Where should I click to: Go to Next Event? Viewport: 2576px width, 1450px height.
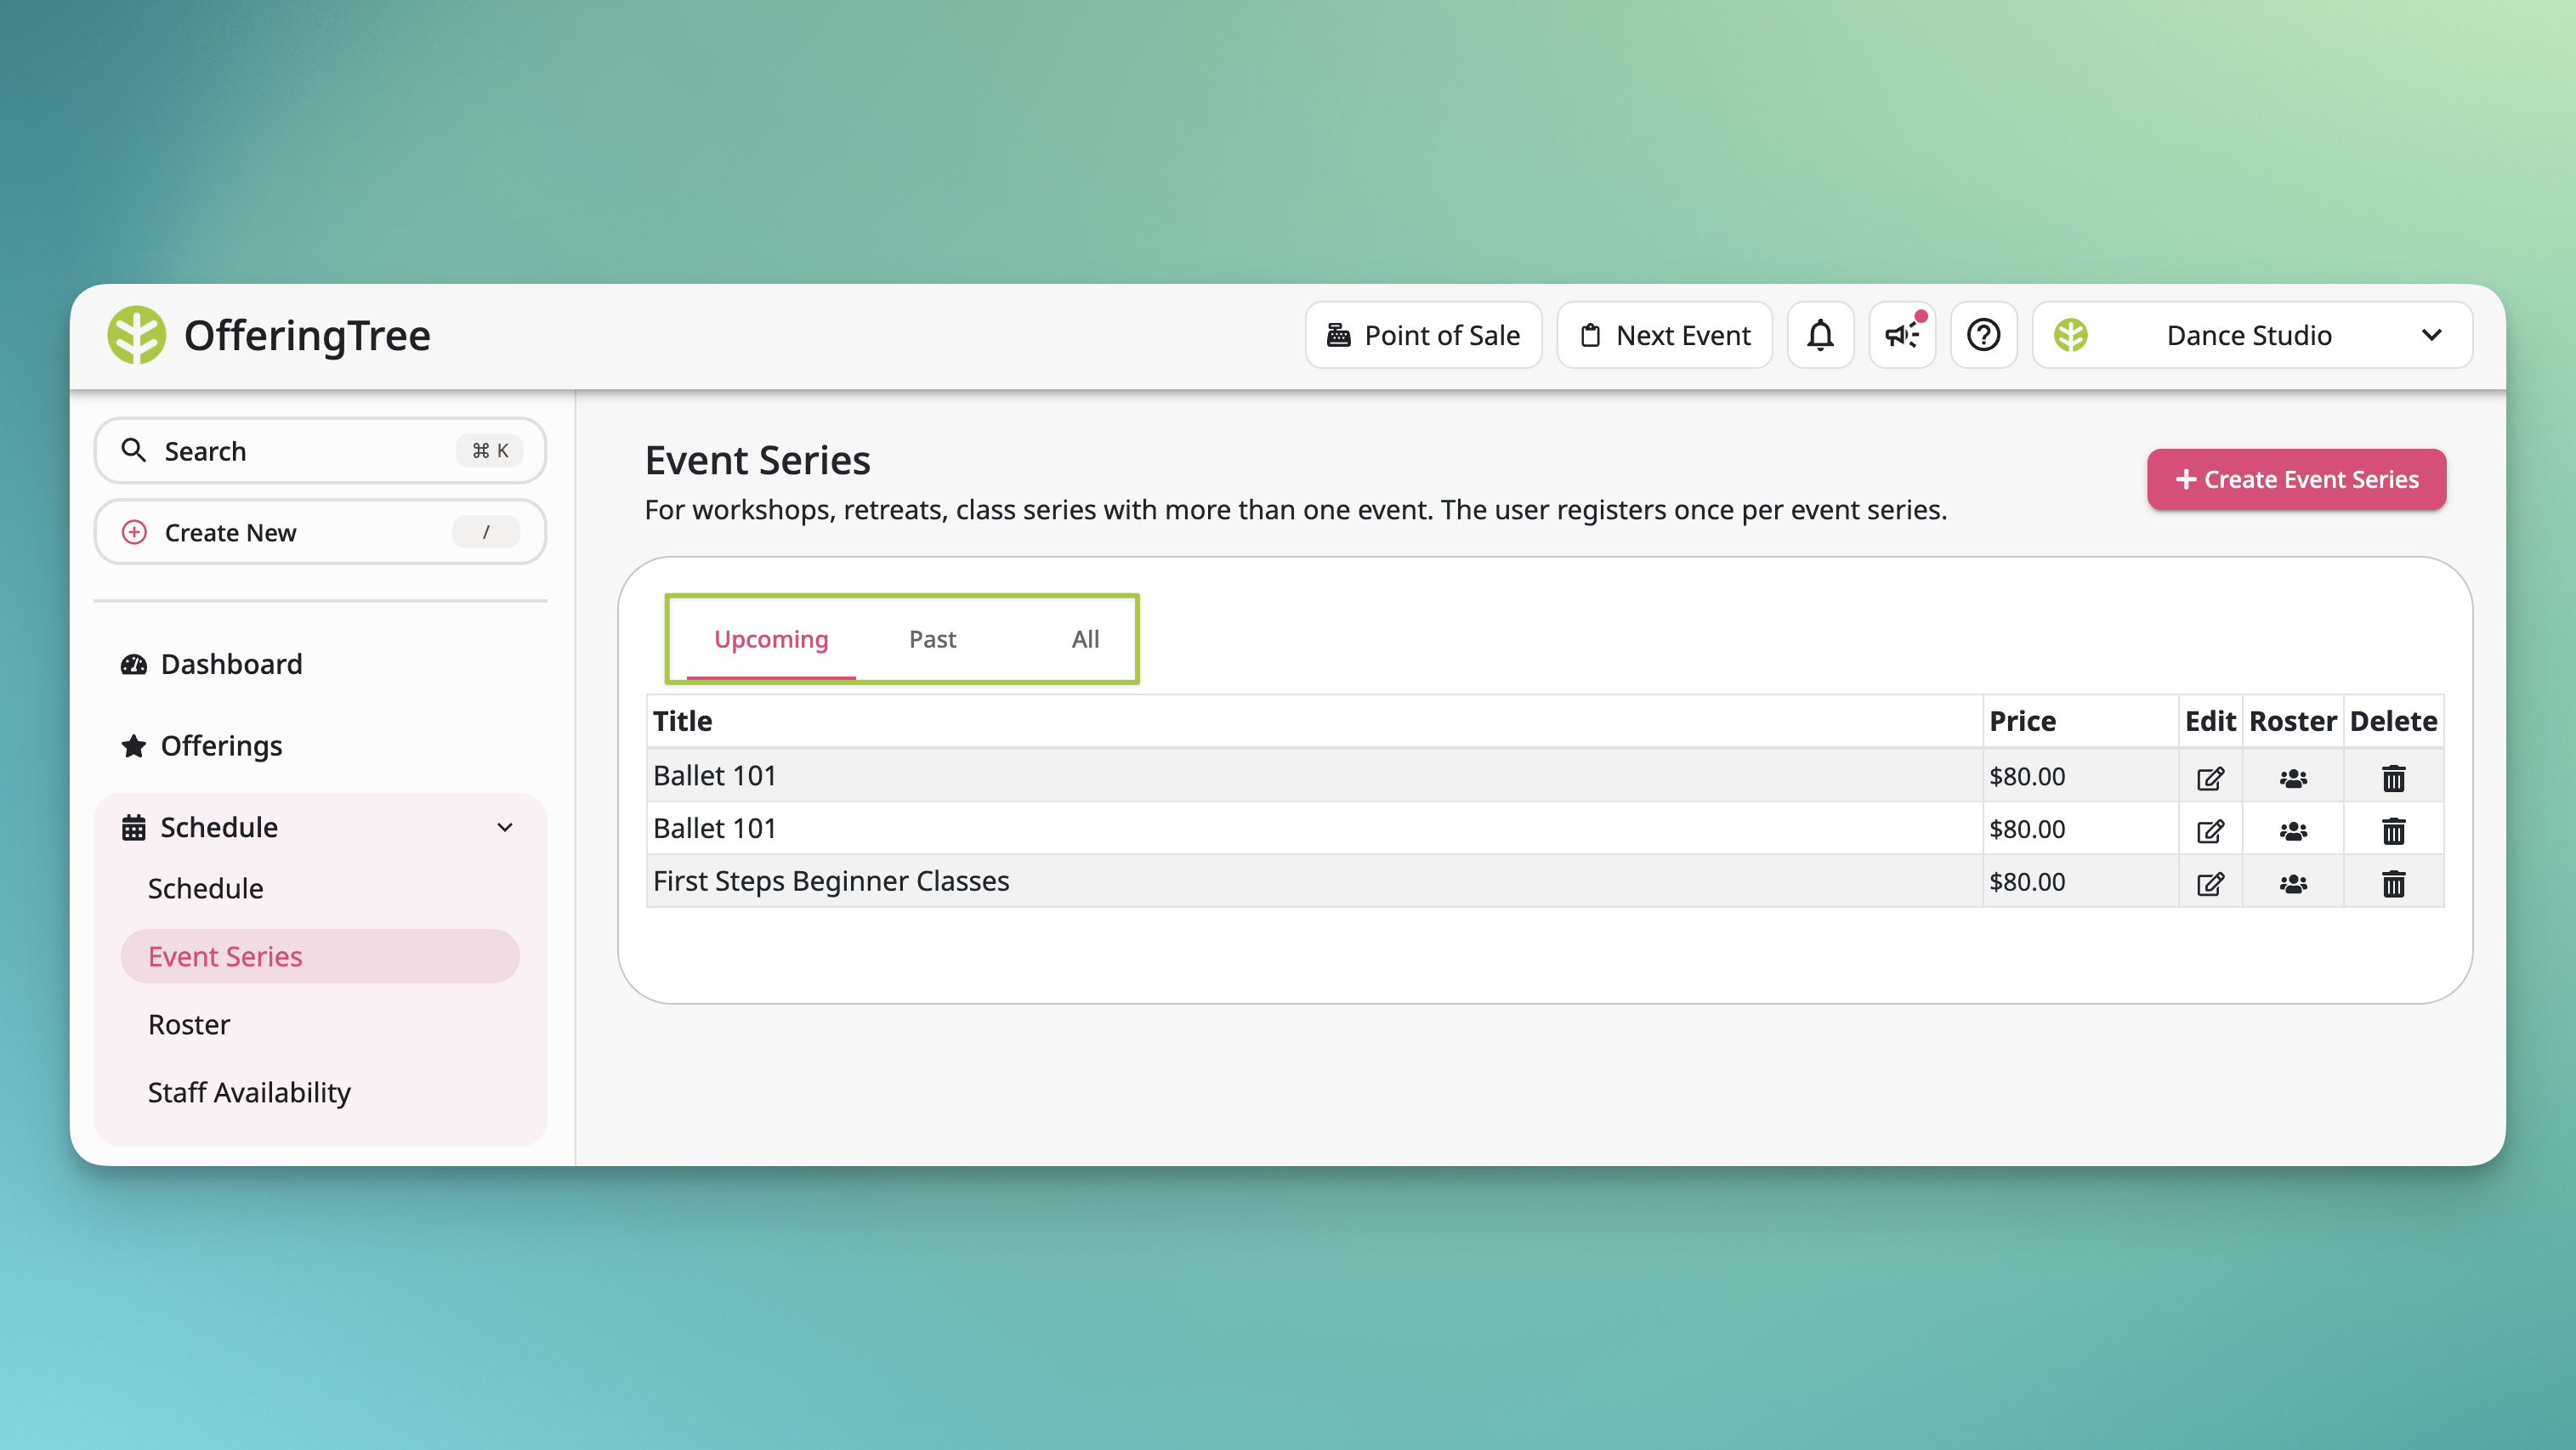coord(1664,335)
